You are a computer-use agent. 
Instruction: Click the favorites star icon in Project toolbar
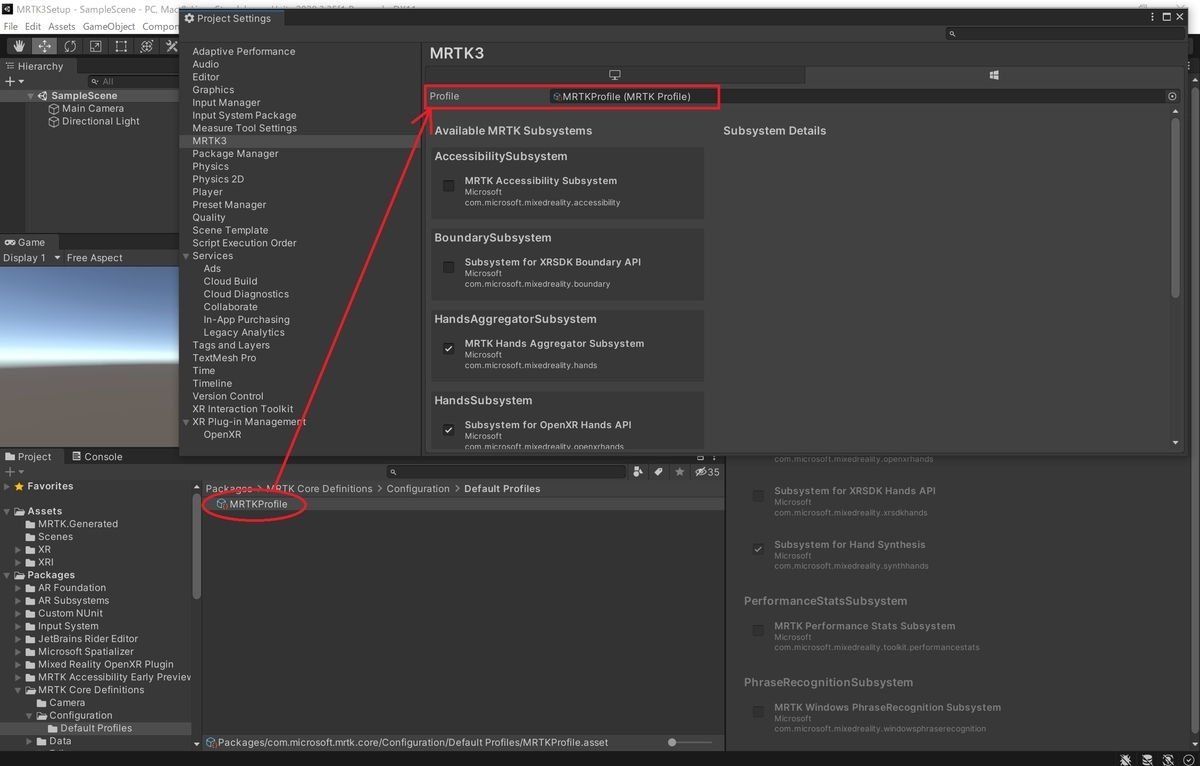tap(680, 472)
